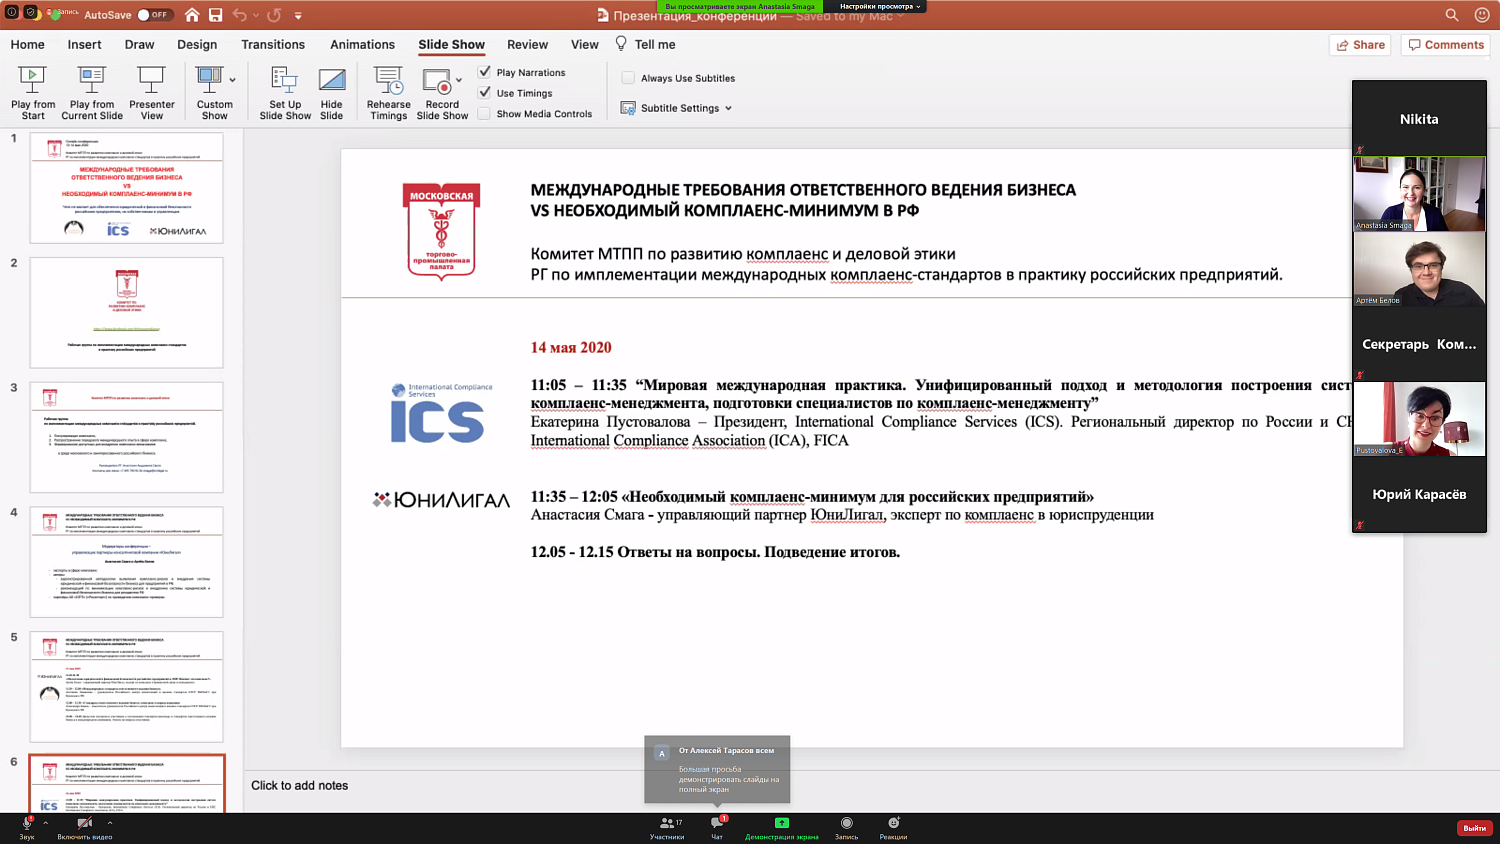This screenshot has width=1500, height=844.
Task: Select slide 5 thumbnail
Action: (127, 687)
